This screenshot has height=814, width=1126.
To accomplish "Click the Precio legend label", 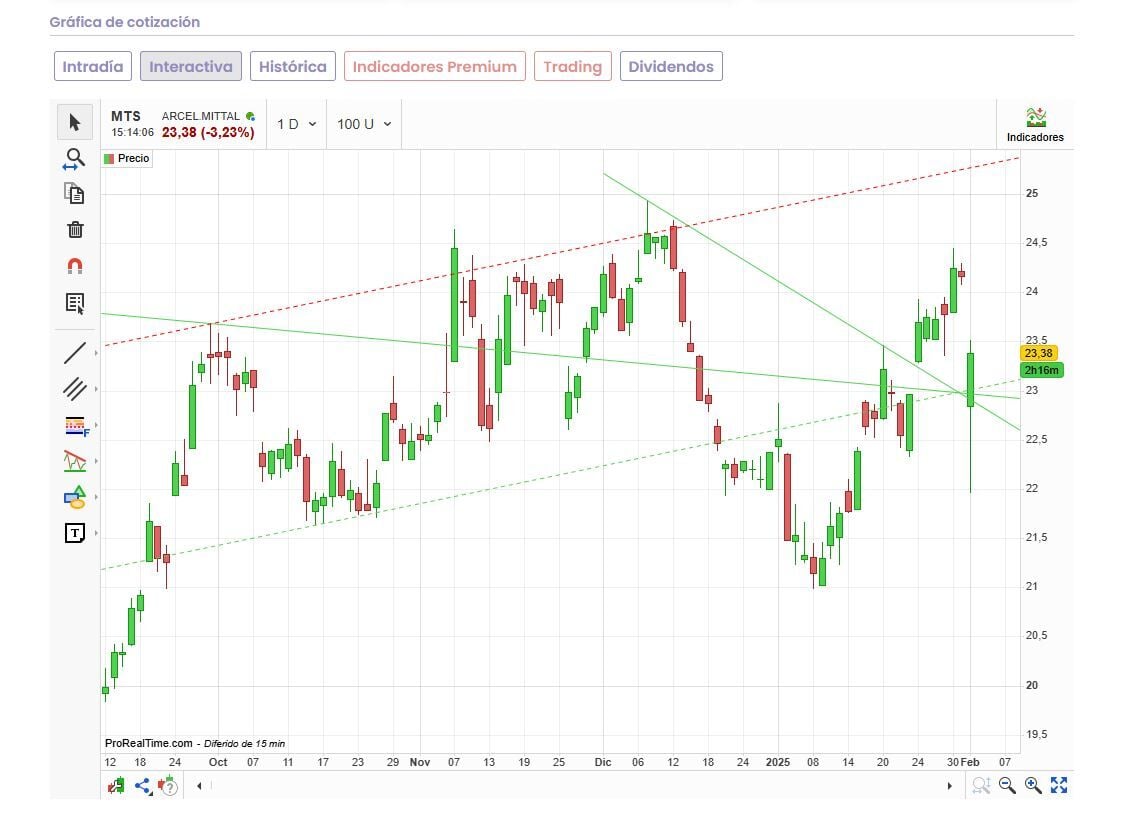I will click(134, 159).
